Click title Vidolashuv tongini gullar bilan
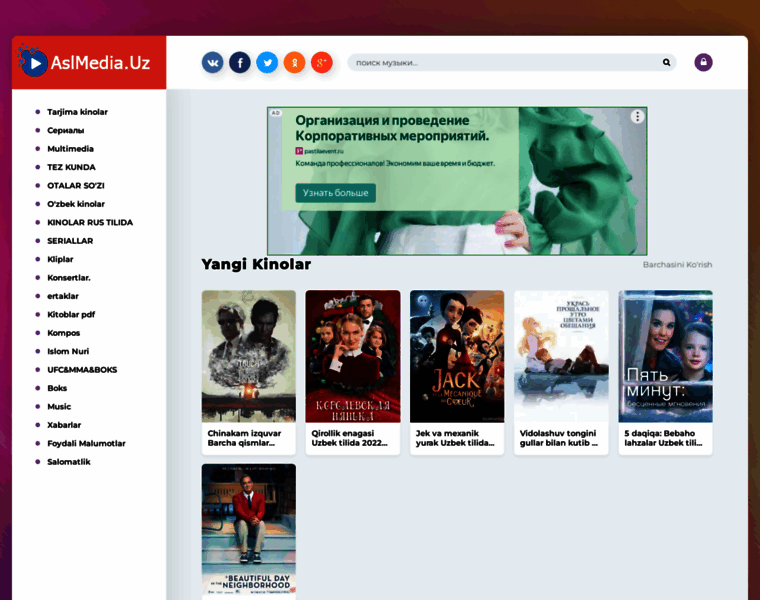This screenshot has height=600, width=760. 558,438
